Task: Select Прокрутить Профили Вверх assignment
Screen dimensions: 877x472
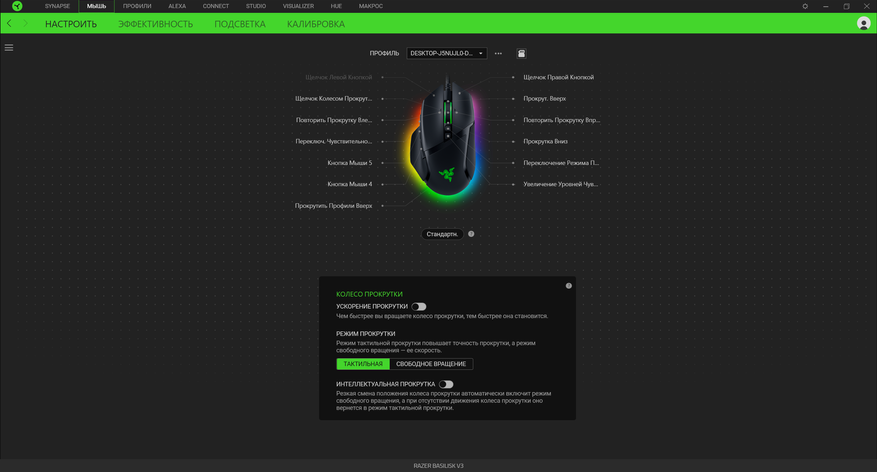Action: tap(333, 206)
